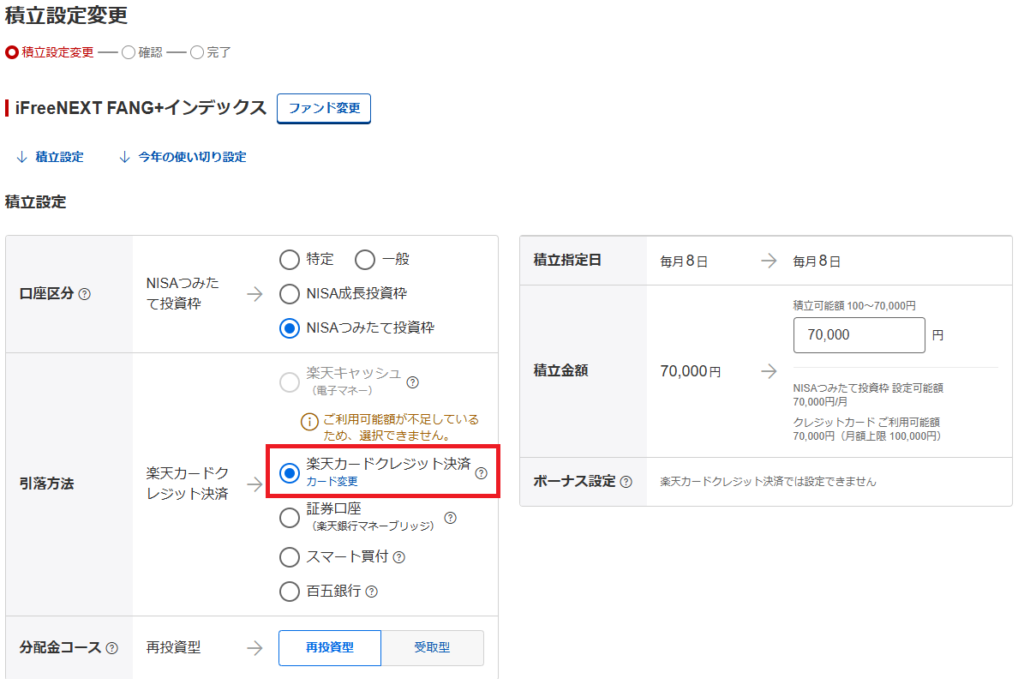Click the iFreeNEXT FANG+インデックス fund title
The width and height of the screenshot is (1024, 679).
140,108
